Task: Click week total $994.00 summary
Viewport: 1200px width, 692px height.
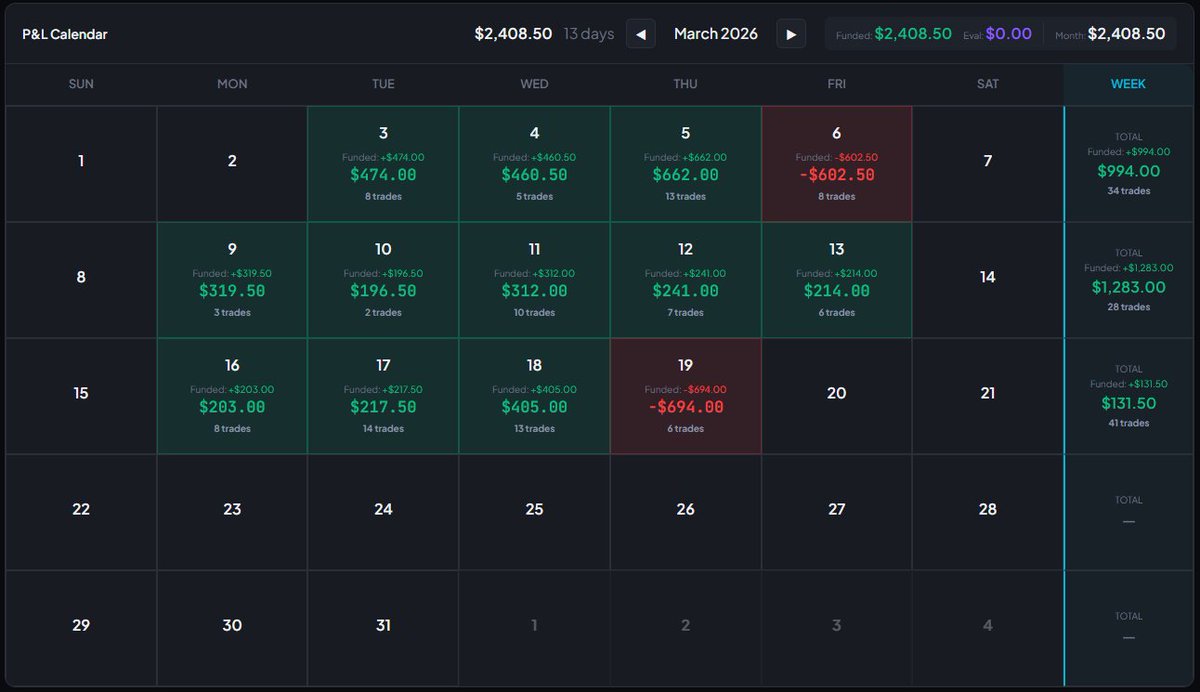Action: pos(1129,164)
